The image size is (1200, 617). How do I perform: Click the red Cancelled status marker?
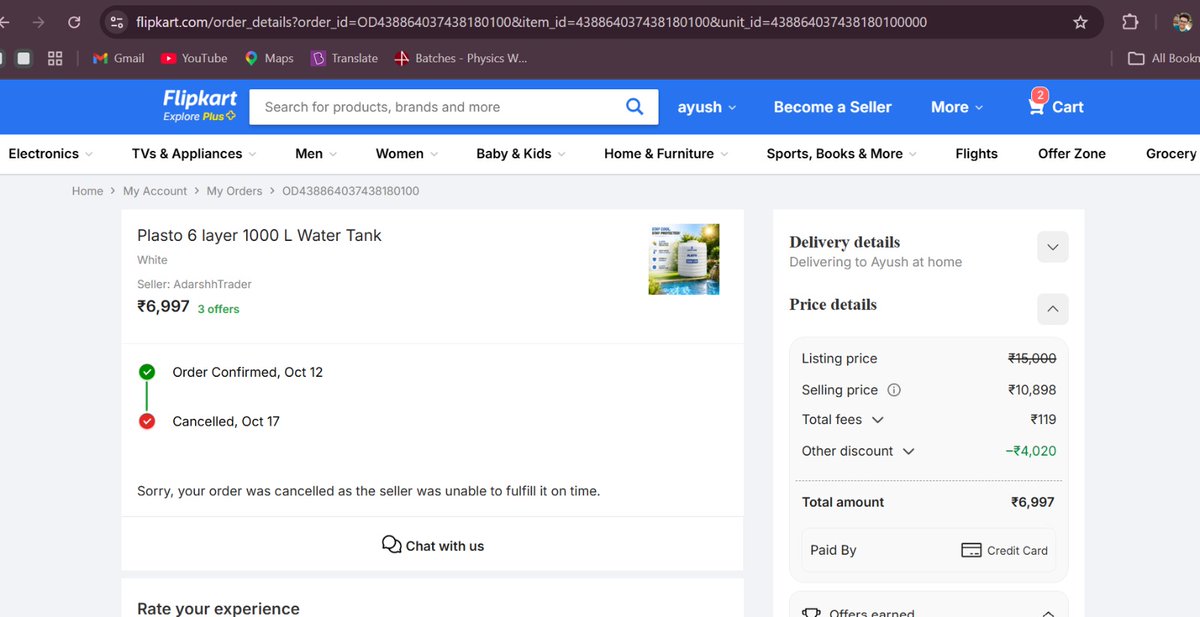click(x=147, y=421)
